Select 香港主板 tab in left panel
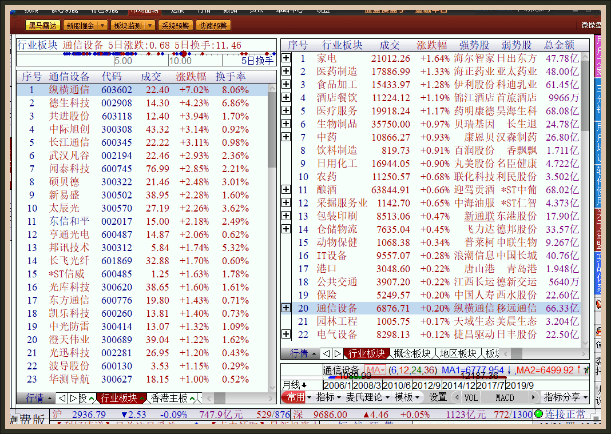The image size is (611, 434). (172, 398)
